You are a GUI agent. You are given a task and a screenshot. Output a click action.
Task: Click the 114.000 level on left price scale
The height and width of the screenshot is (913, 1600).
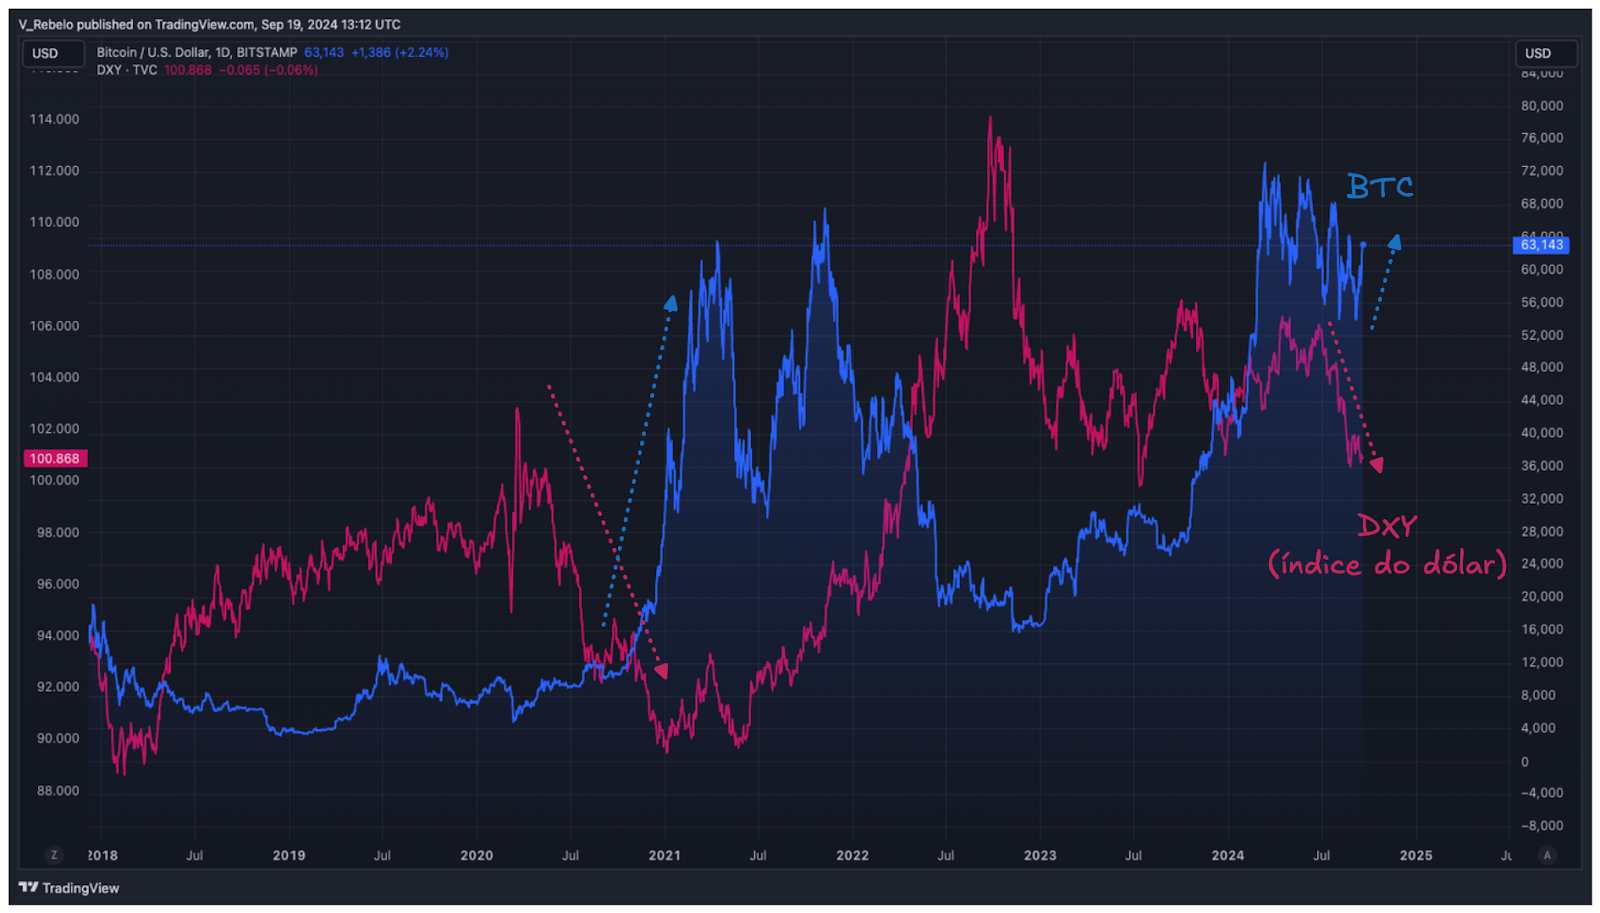[x=54, y=119]
